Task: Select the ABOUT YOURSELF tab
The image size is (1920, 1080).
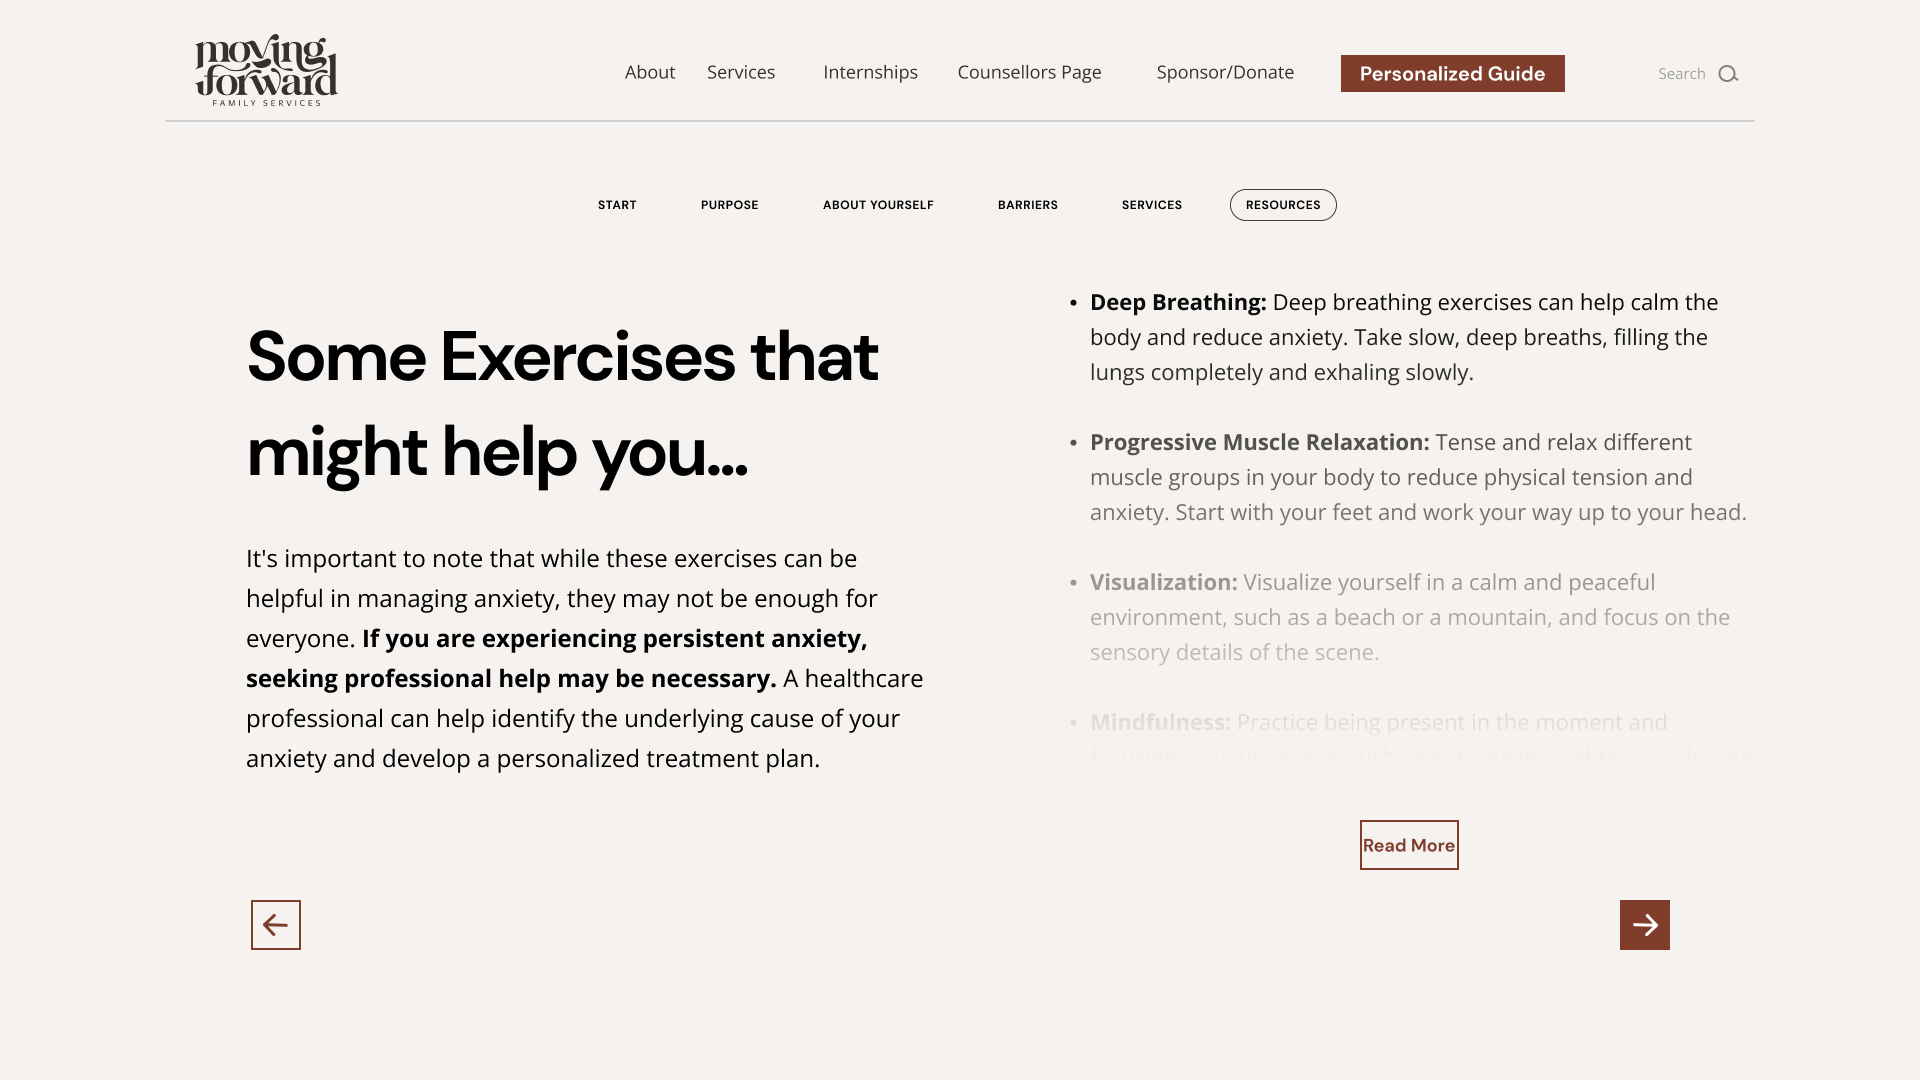Action: 878,204
